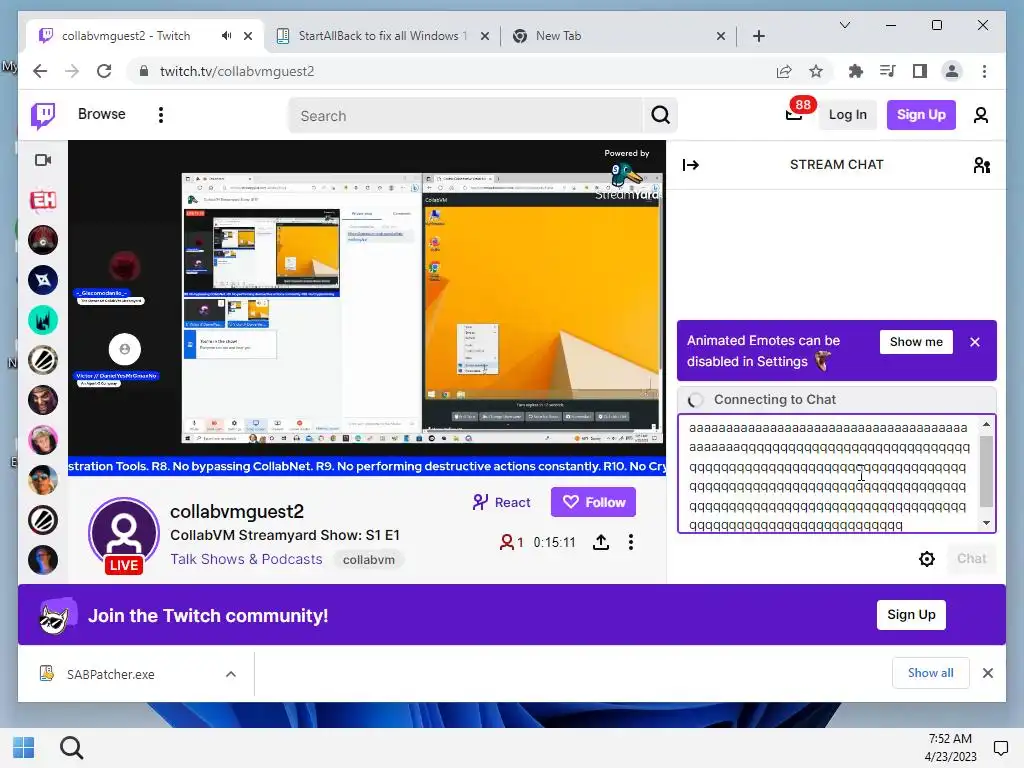Click the Sign Up button in header
Viewport: 1024px width, 768px height.
[921, 115]
